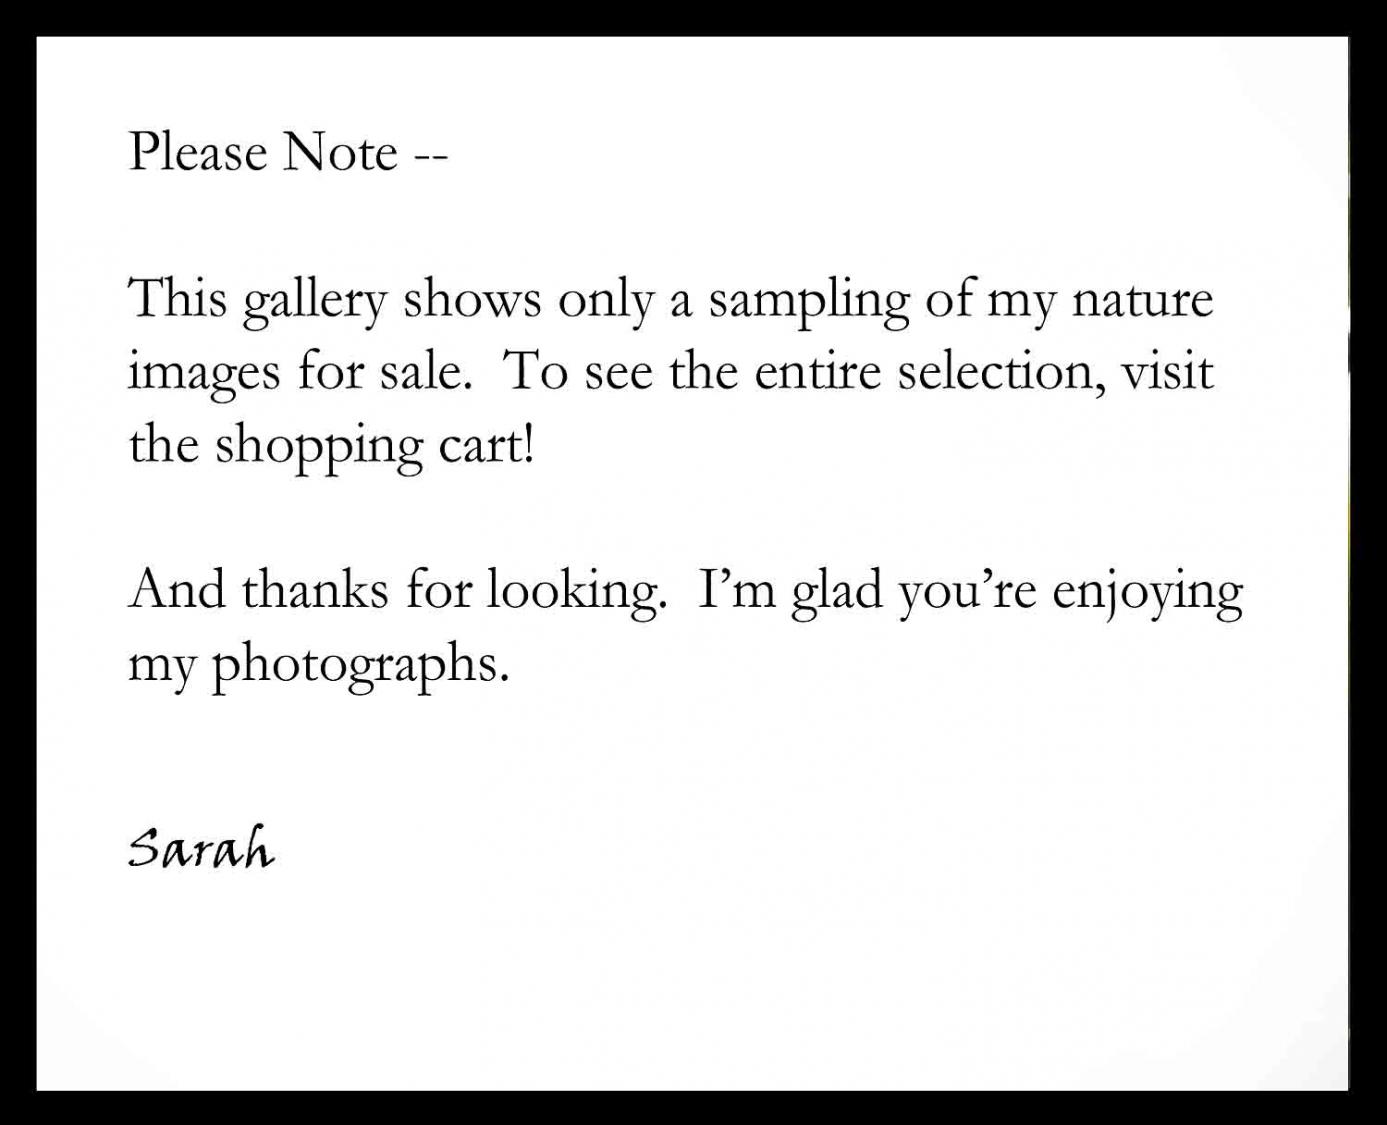
Task: Click the words "And thanks"
Action: coord(258,589)
